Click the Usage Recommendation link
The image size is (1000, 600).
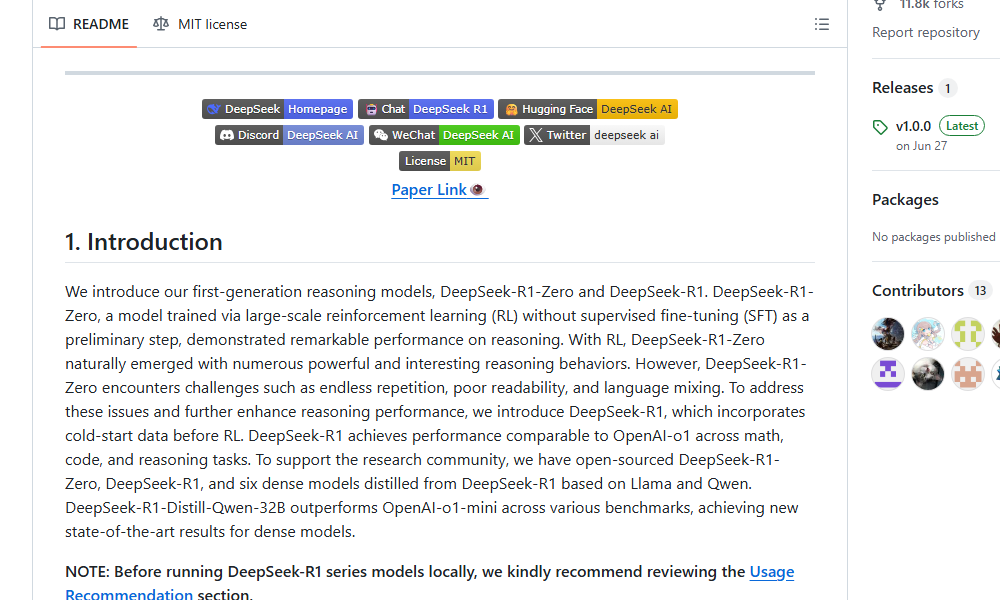(x=771, y=571)
